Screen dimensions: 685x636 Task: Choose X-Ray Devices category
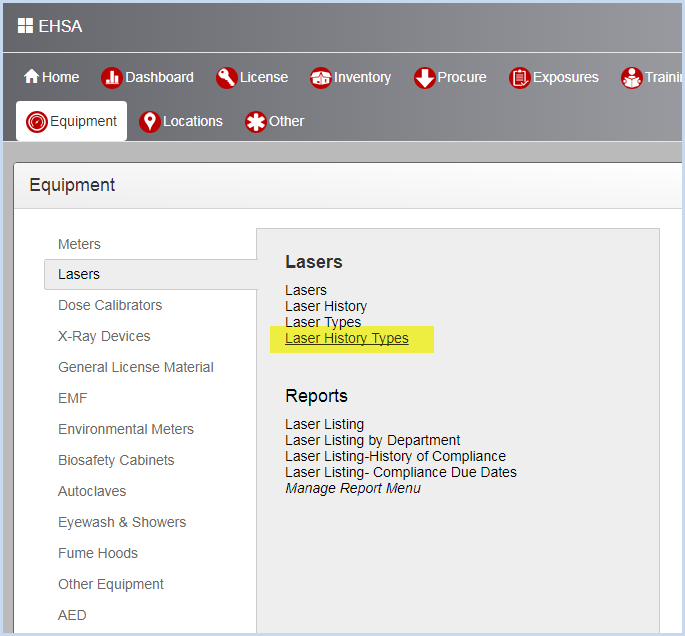(x=104, y=336)
